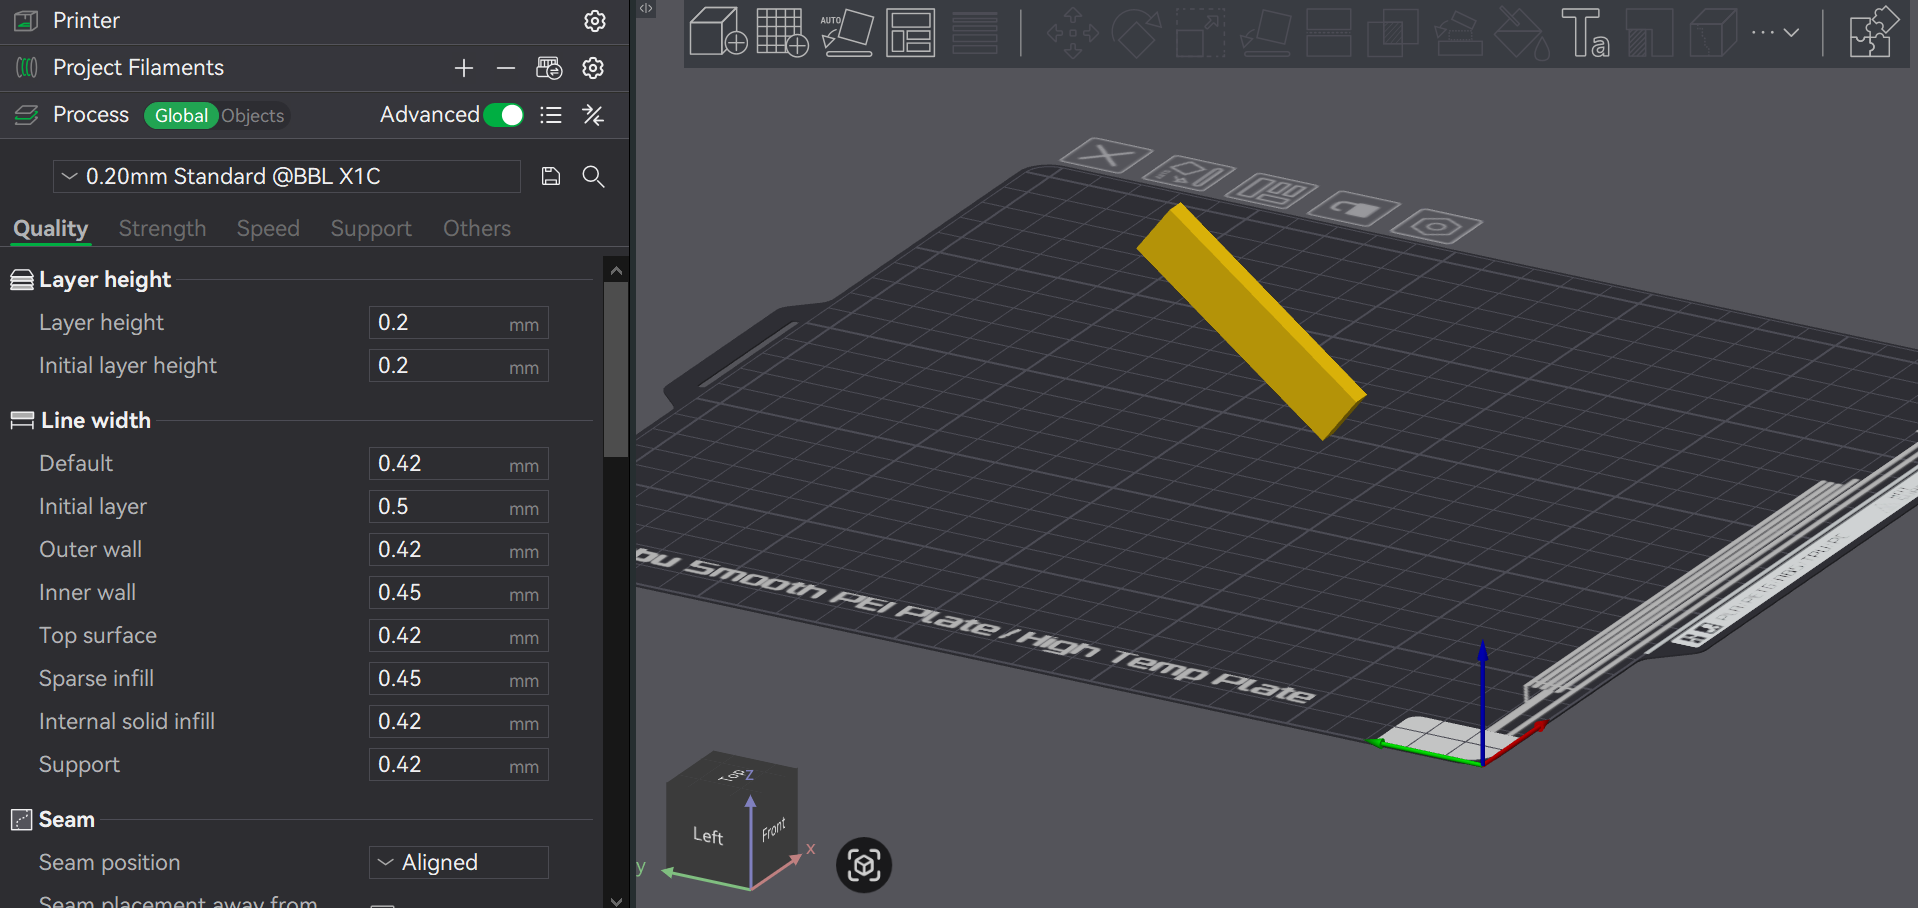This screenshot has width=1918, height=908.
Task: Click the Arrange all objects icon
Action: click(910, 32)
